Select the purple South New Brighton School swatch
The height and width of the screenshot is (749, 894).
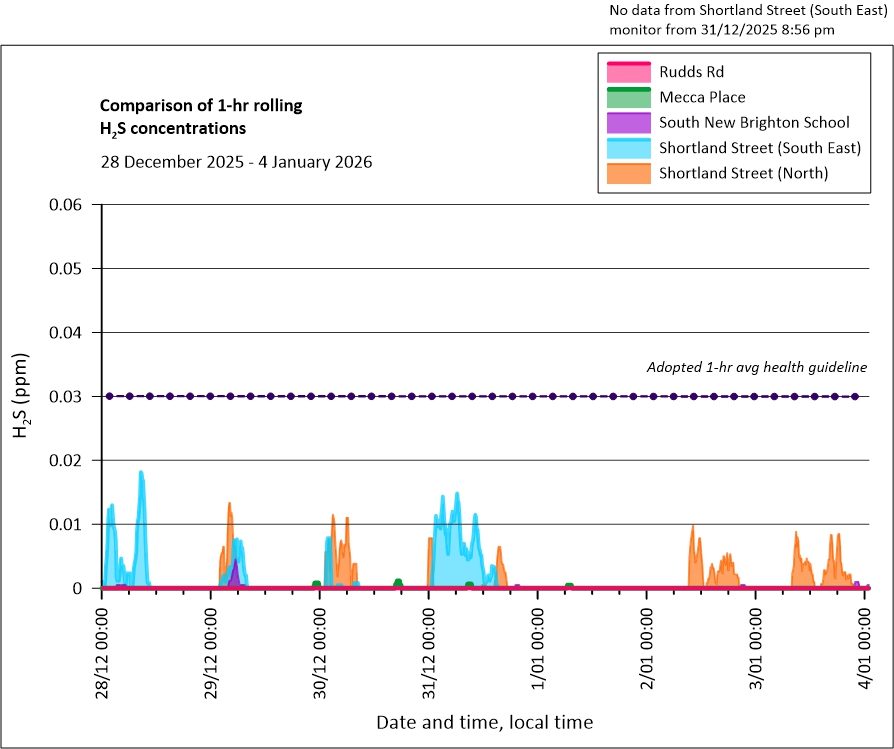pos(627,122)
